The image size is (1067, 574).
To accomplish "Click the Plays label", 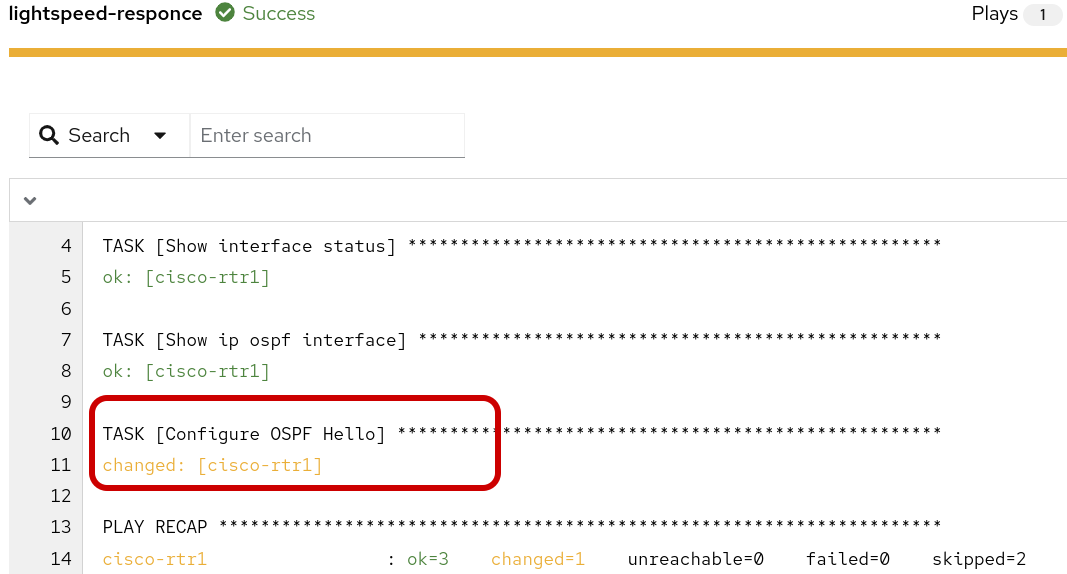I will click(x=994, y=14).
